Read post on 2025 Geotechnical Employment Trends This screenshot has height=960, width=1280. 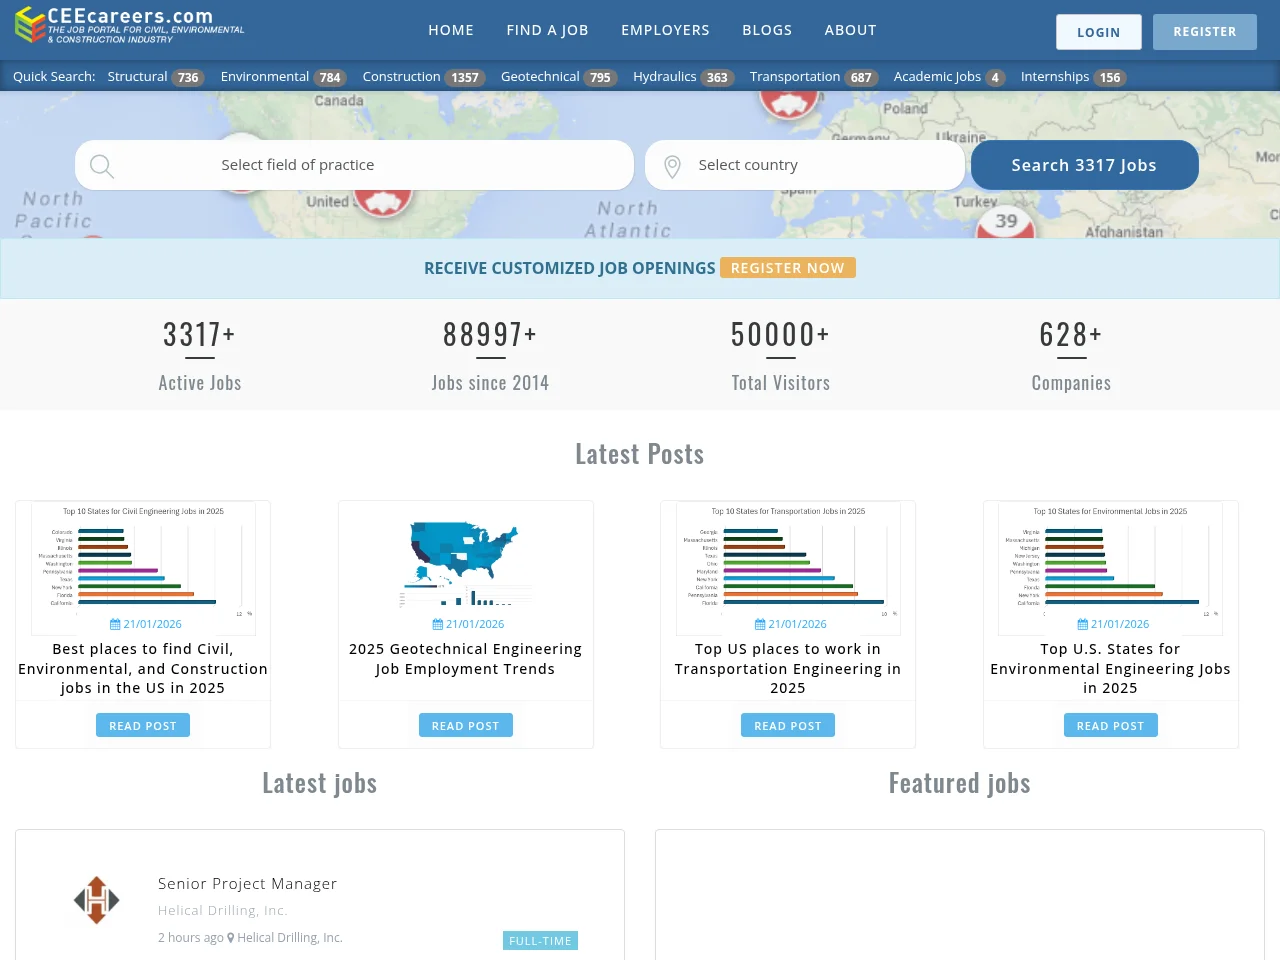pyautogui.click(x=465, y=726)
